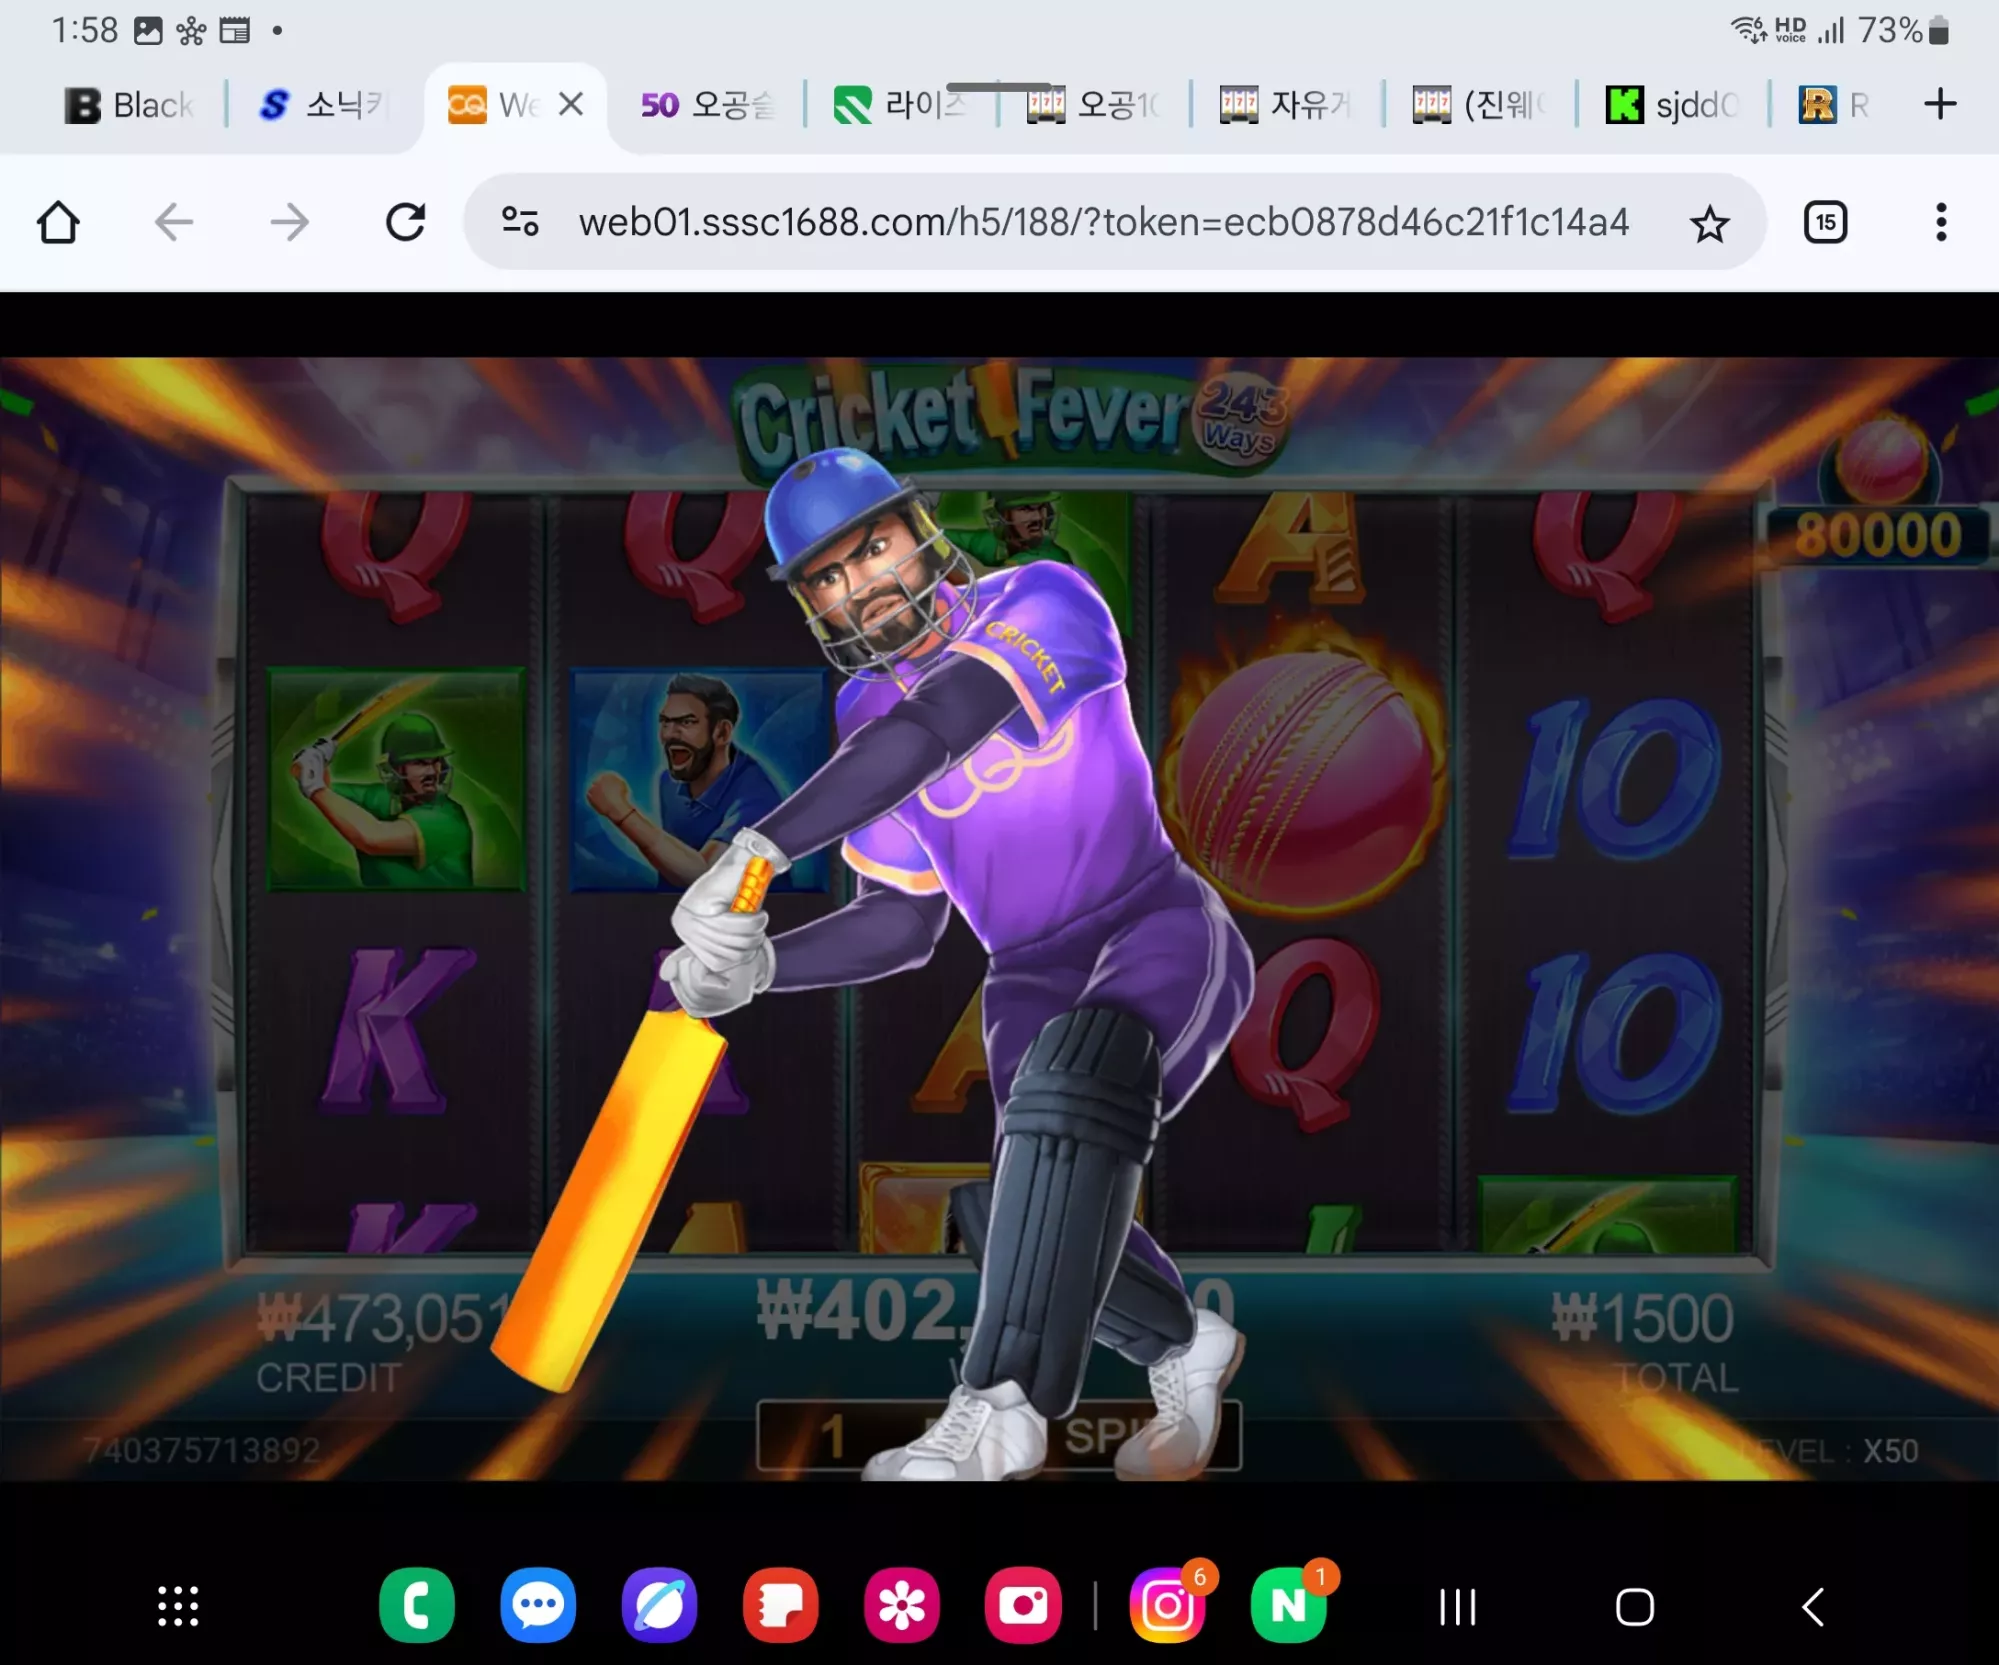
Task: Switch to the 50 오공슬 tab
Action: [x=708, y=105]
